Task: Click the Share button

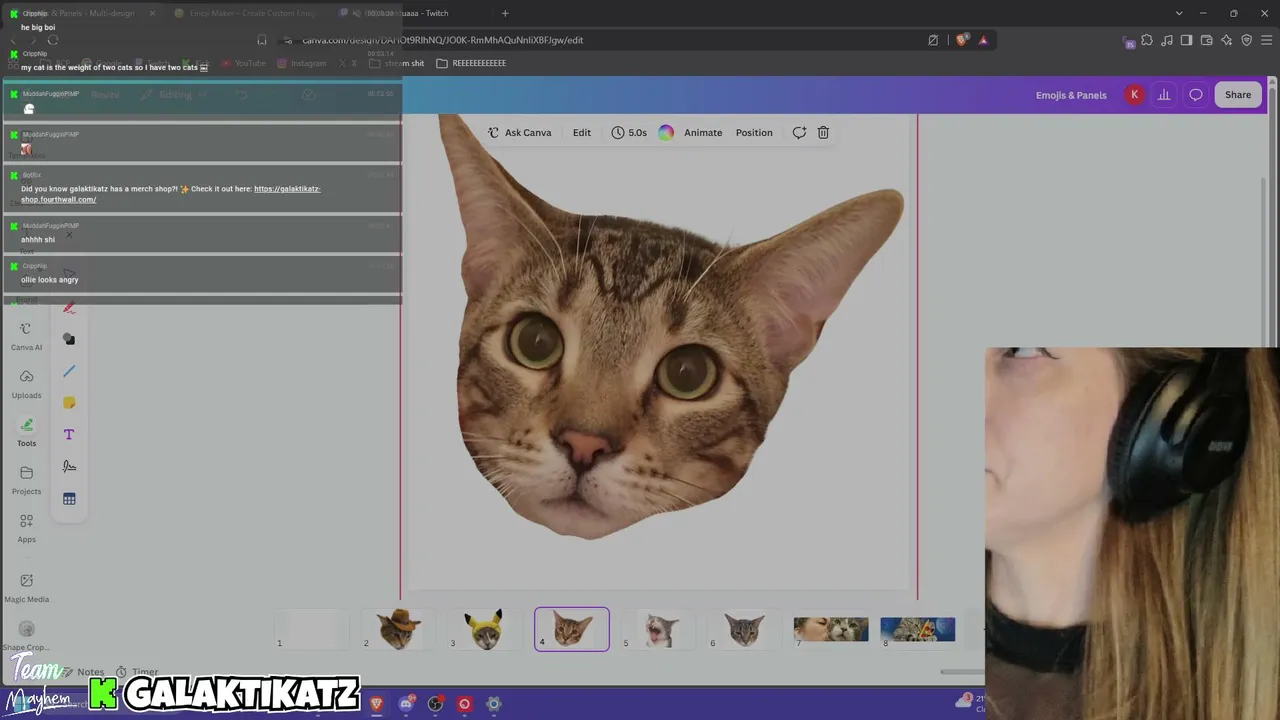Action: click(1238, 95)
